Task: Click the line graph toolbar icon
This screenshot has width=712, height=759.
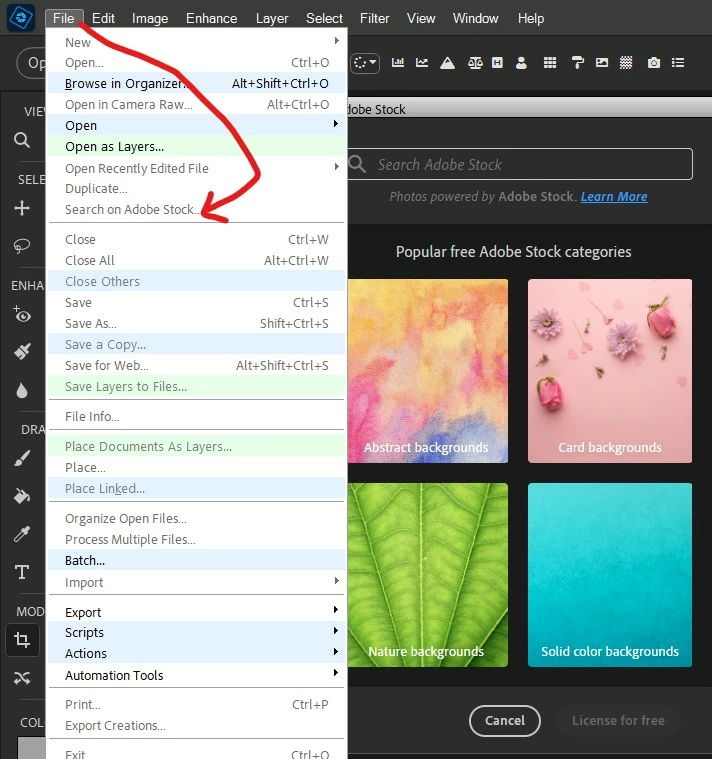Action: click(x=422, y=62)
